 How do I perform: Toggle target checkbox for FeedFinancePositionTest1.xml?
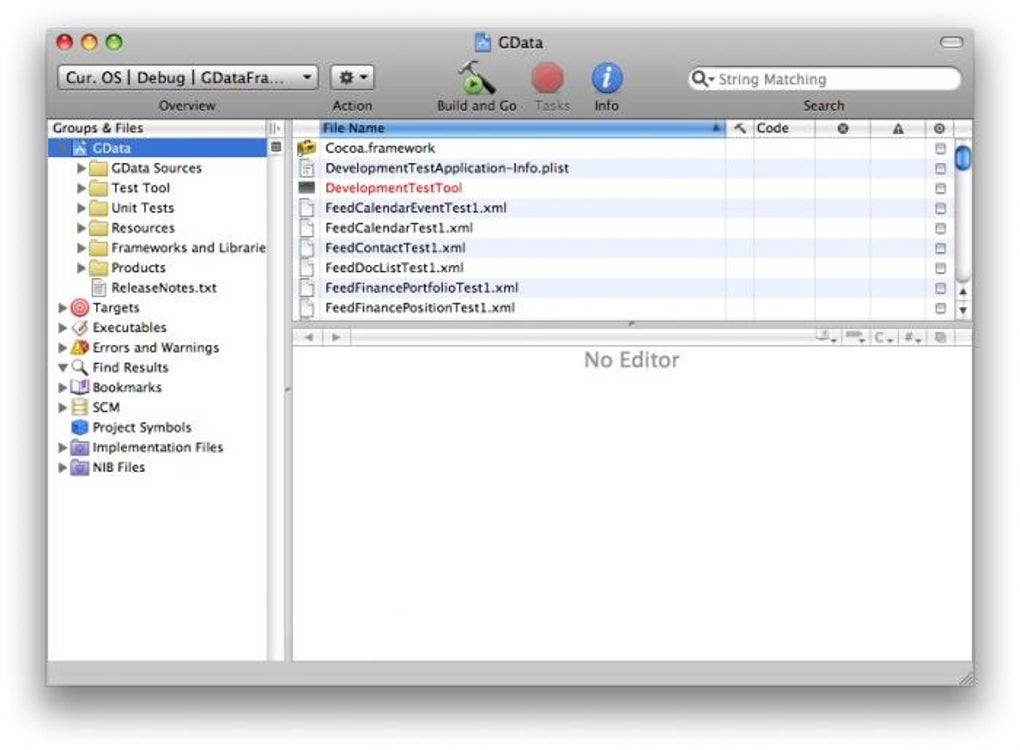coord(940,308)
